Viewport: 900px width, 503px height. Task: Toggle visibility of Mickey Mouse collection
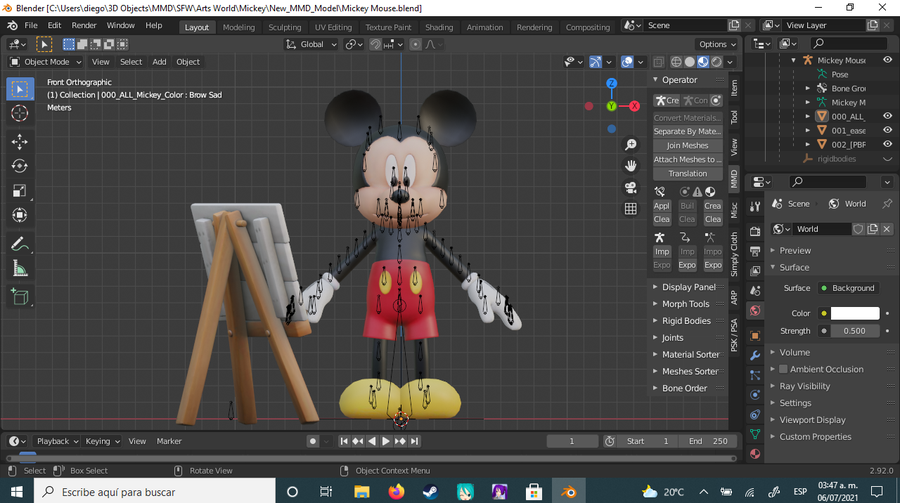887,60
